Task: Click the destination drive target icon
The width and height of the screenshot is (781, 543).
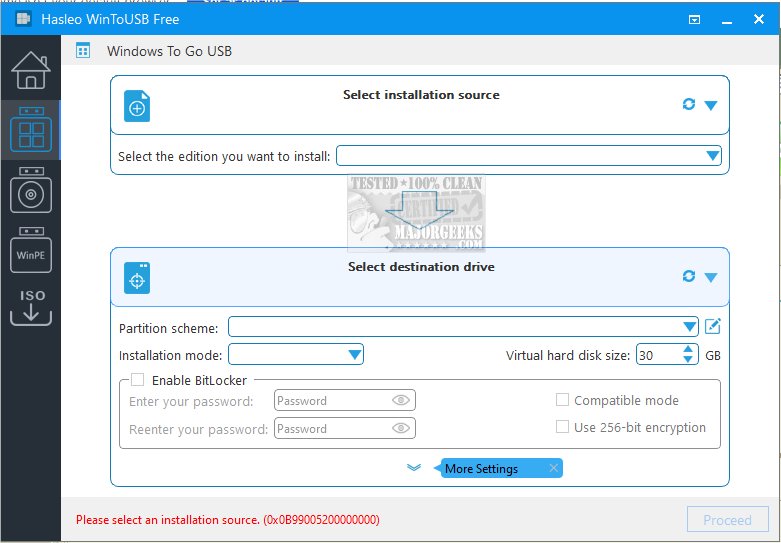Action: click(x=137, y=278)
